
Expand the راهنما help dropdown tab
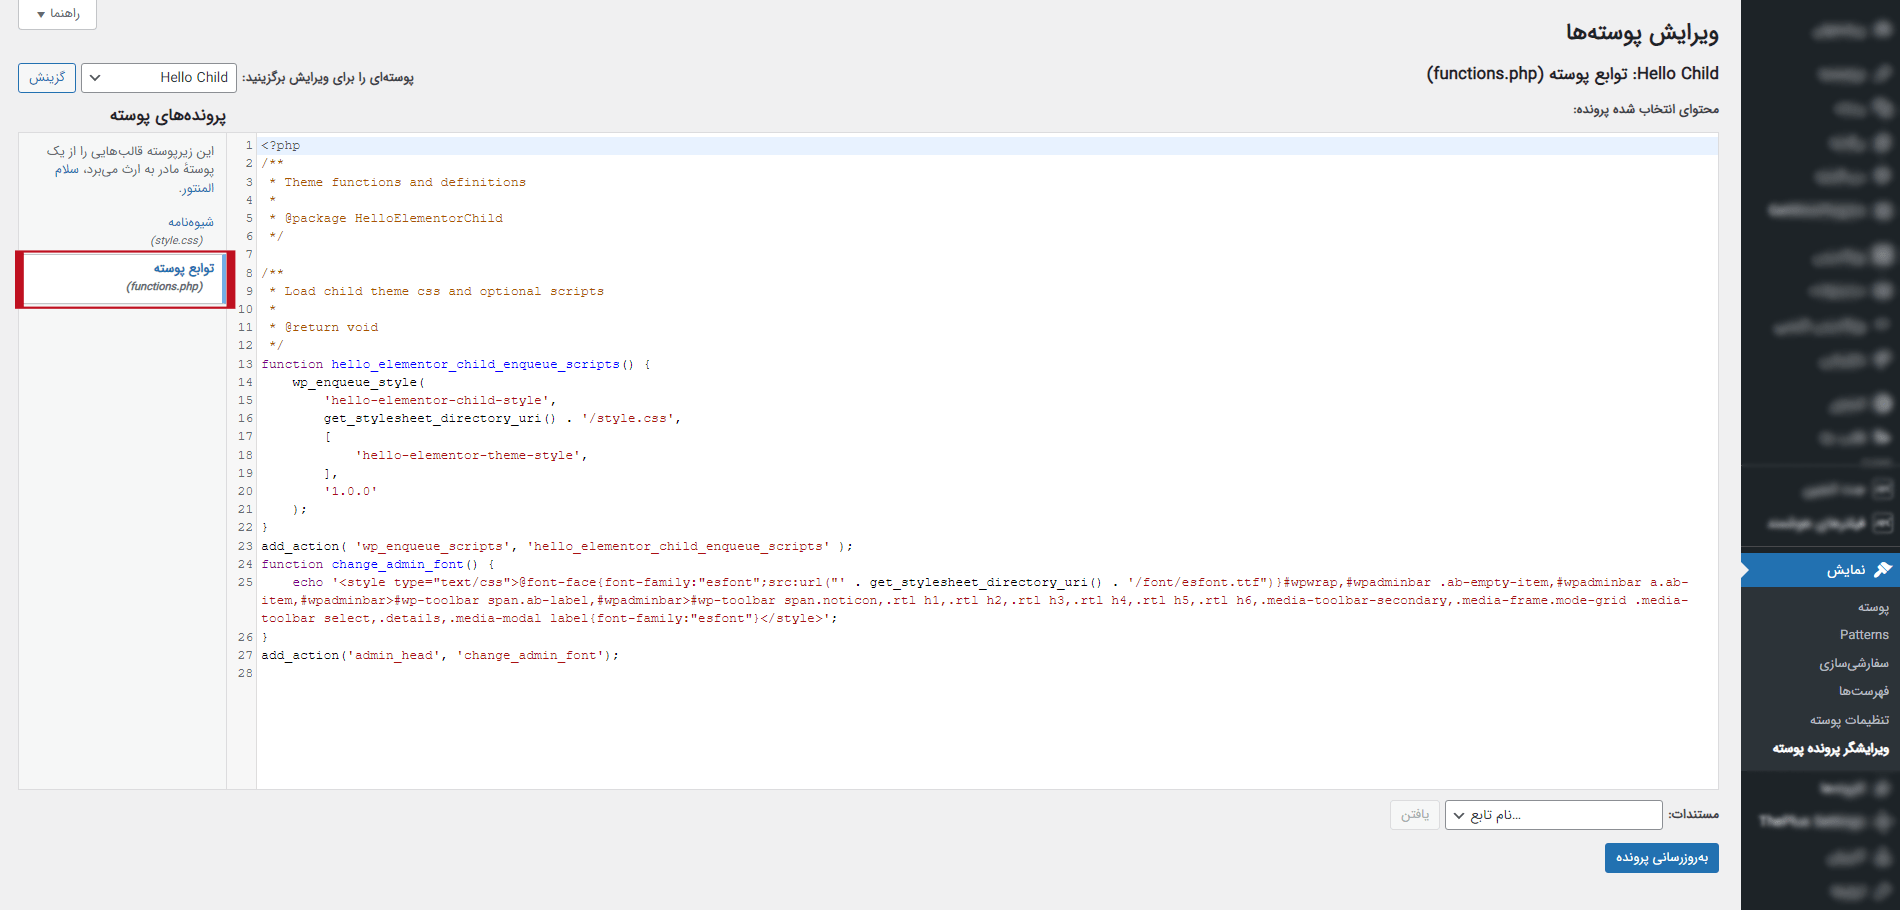coord(57,14)
